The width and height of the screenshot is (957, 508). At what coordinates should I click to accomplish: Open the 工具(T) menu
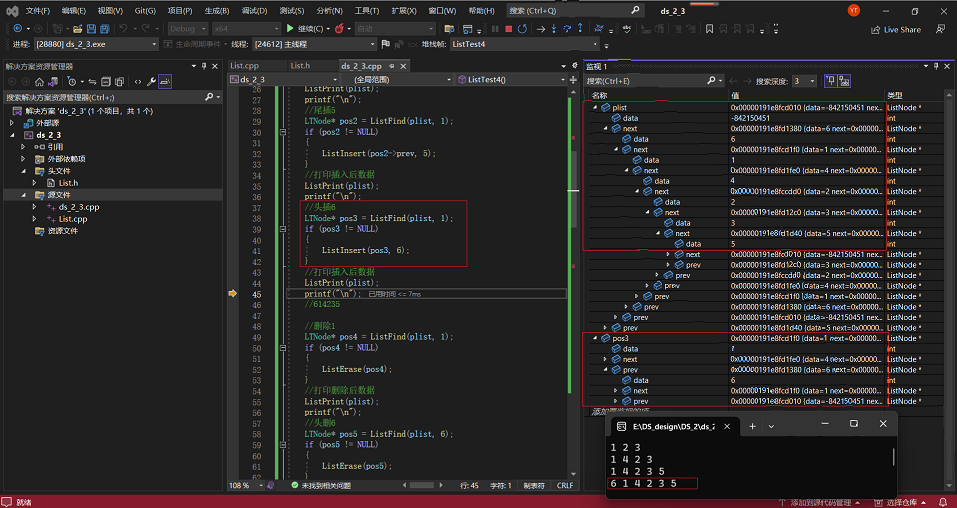(367, 11)
